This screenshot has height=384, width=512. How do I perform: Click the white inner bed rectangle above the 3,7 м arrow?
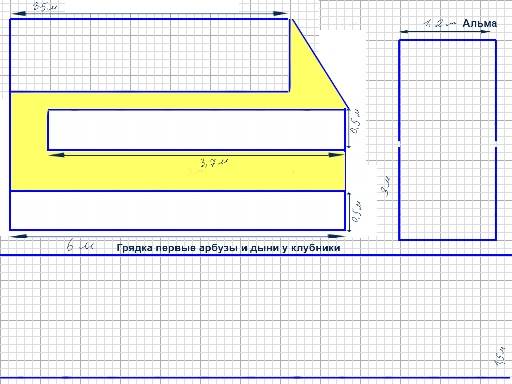point(196,129)
